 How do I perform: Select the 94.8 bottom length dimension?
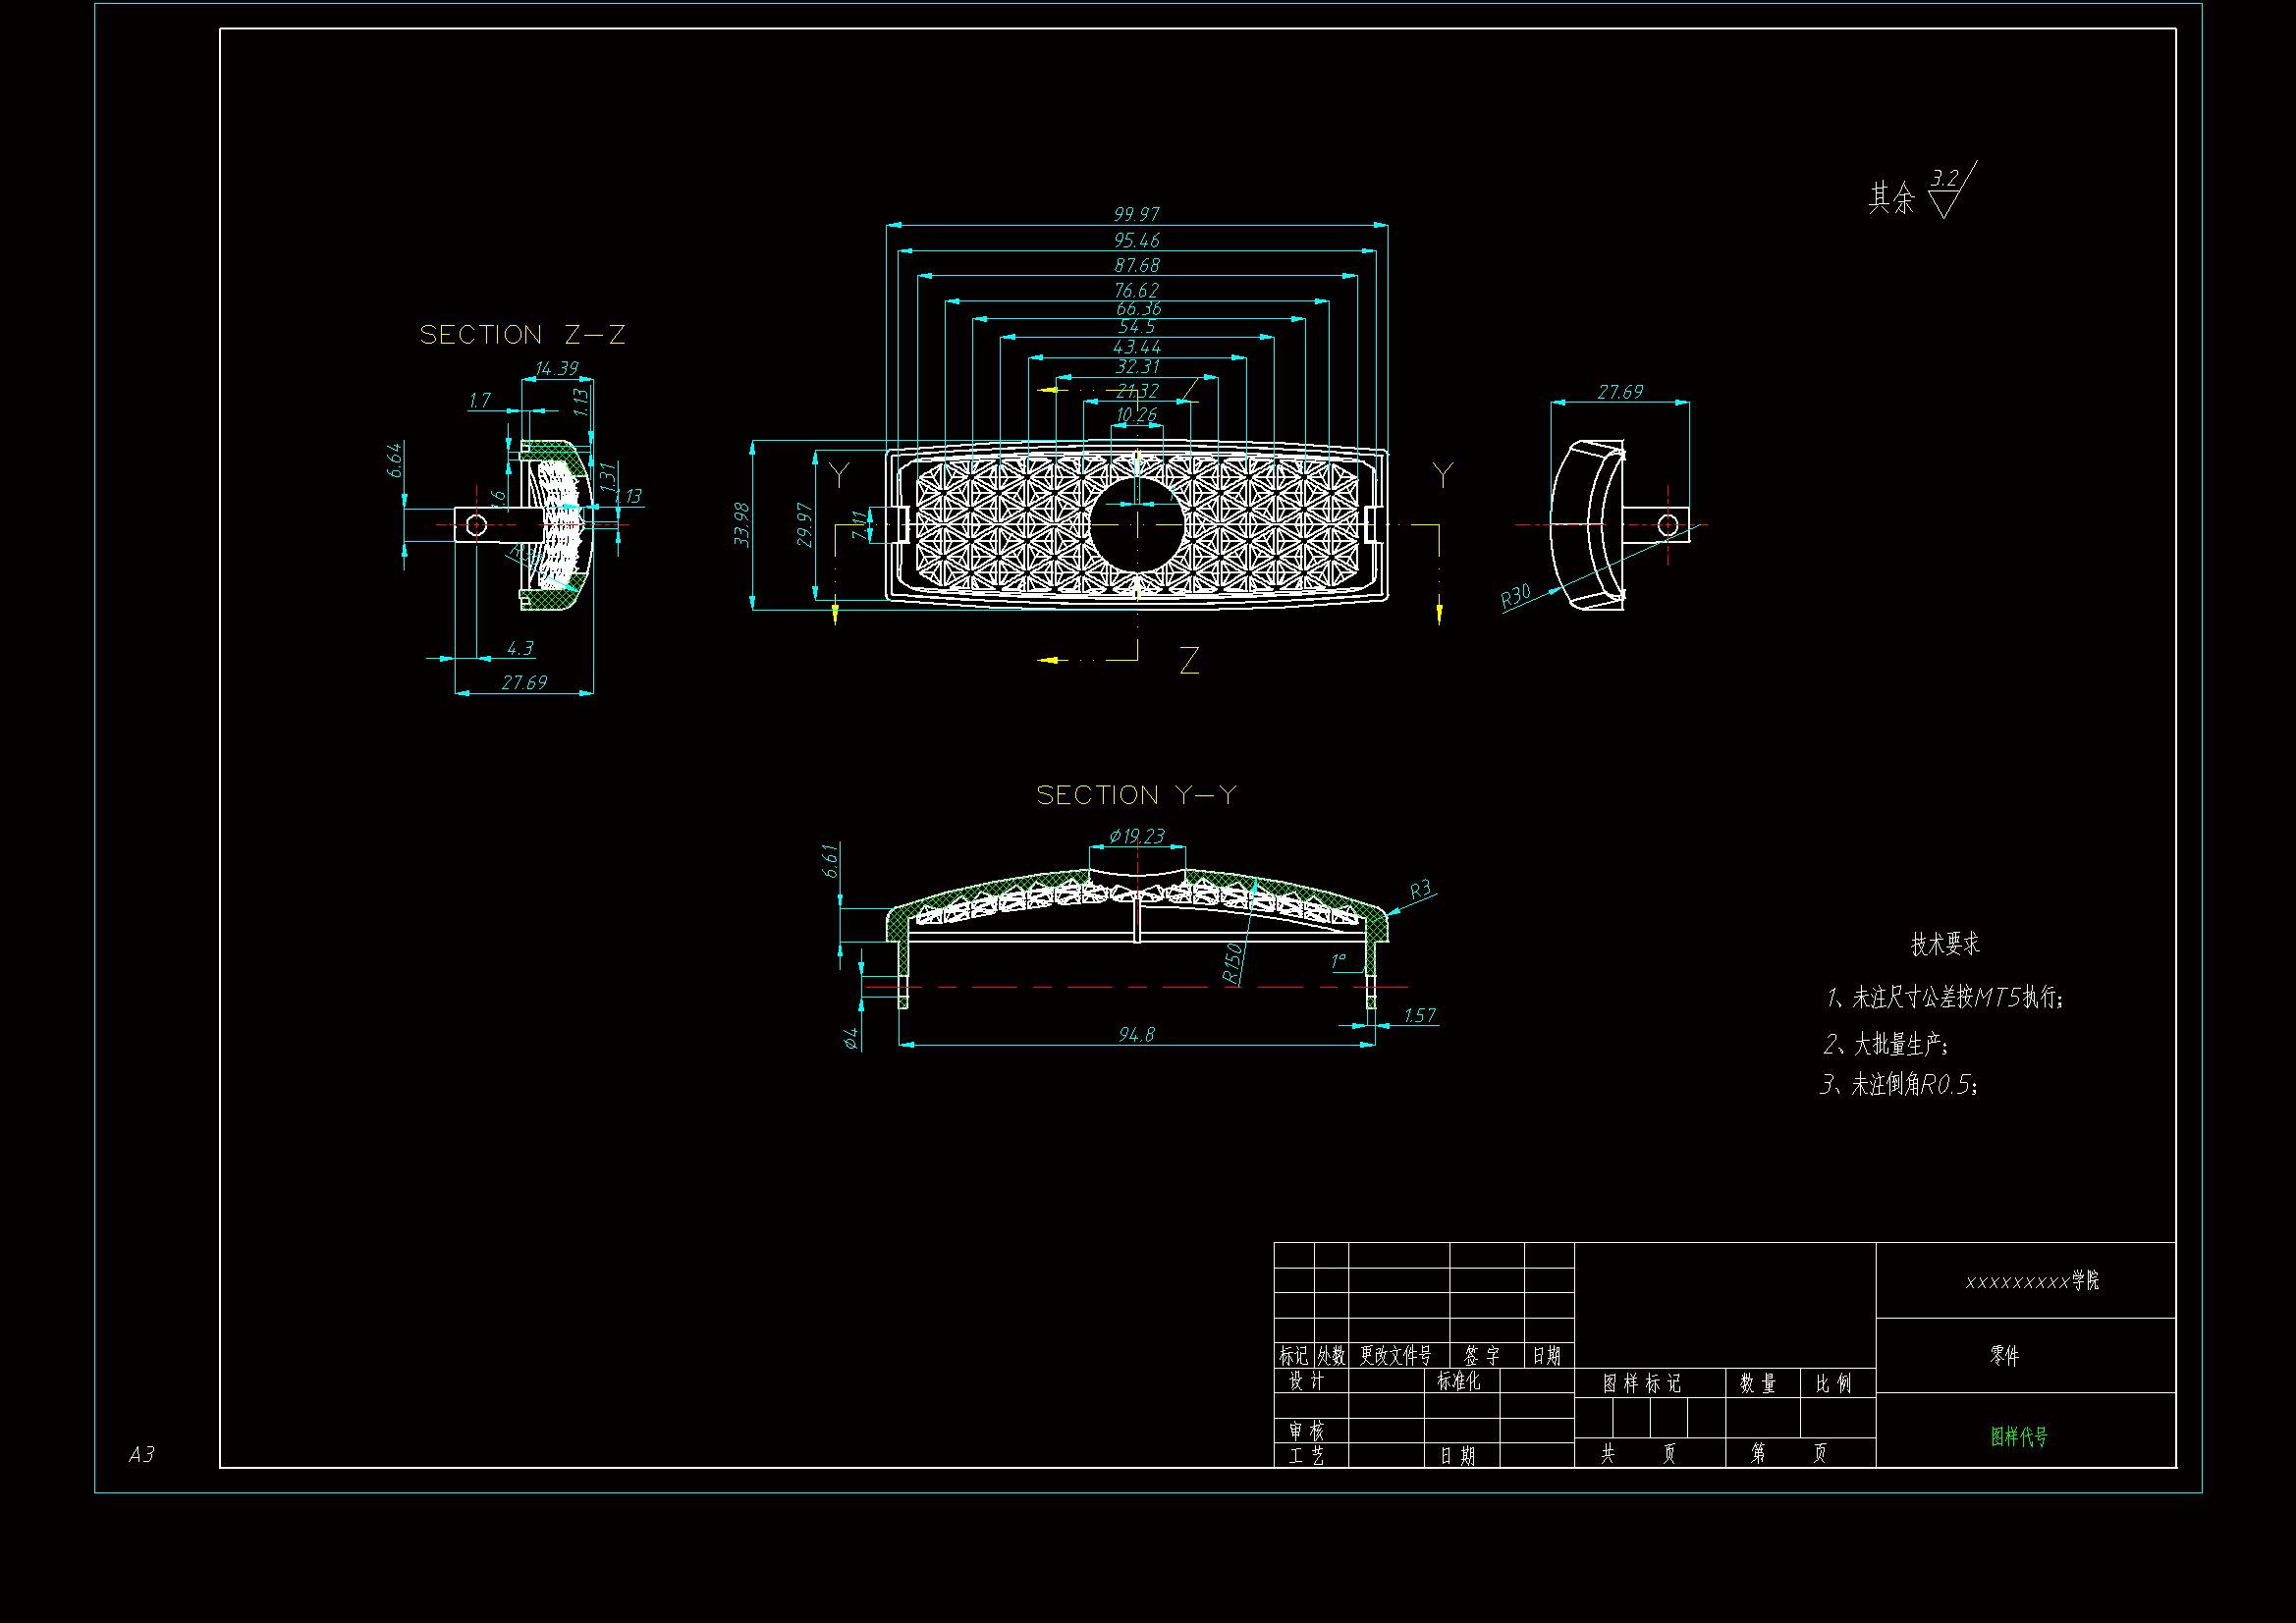[x=1136, y=1034]
